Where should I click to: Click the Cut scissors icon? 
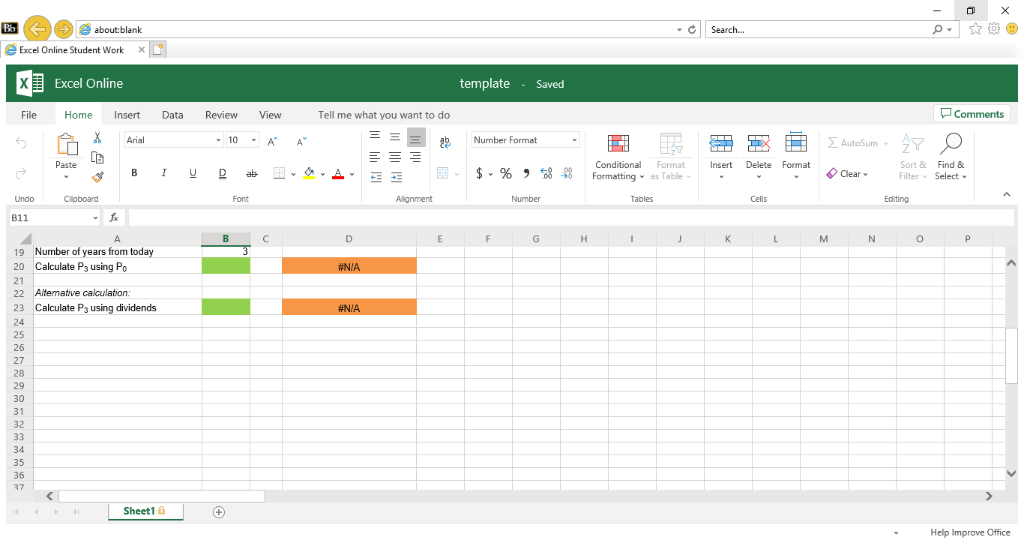[x=97, y=138]
